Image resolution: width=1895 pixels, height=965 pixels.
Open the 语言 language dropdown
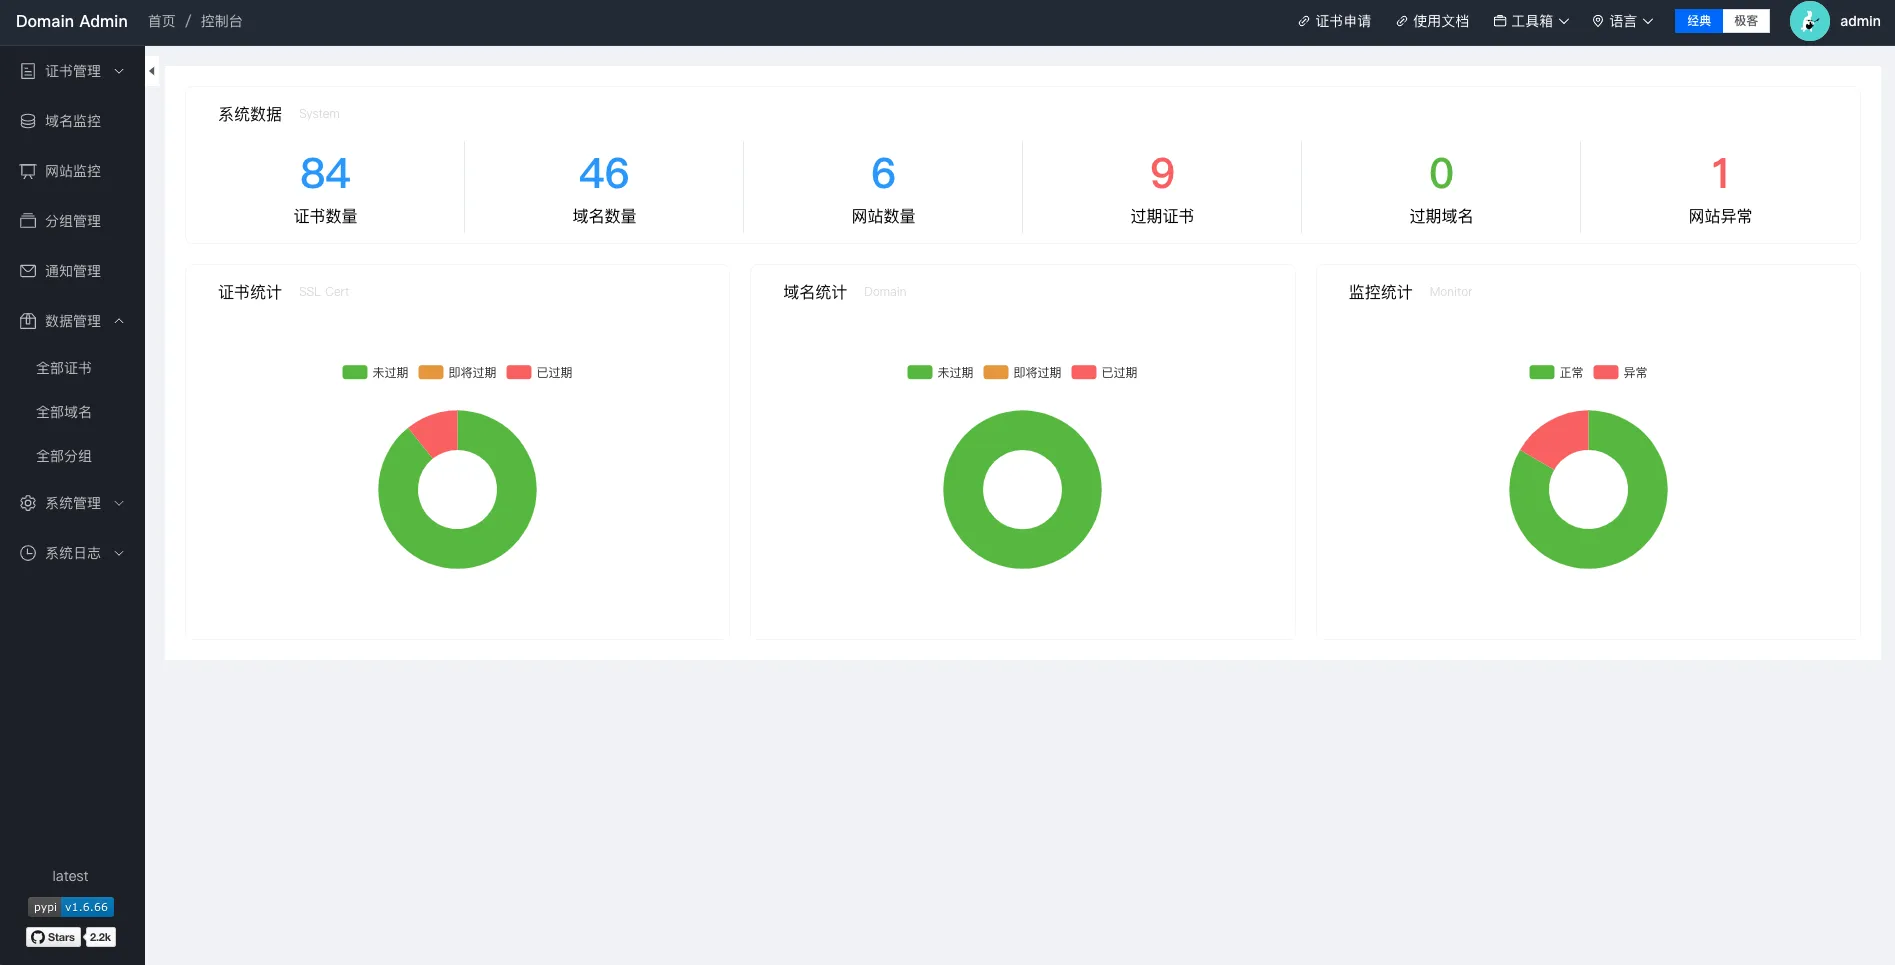tap(1622, 21)
